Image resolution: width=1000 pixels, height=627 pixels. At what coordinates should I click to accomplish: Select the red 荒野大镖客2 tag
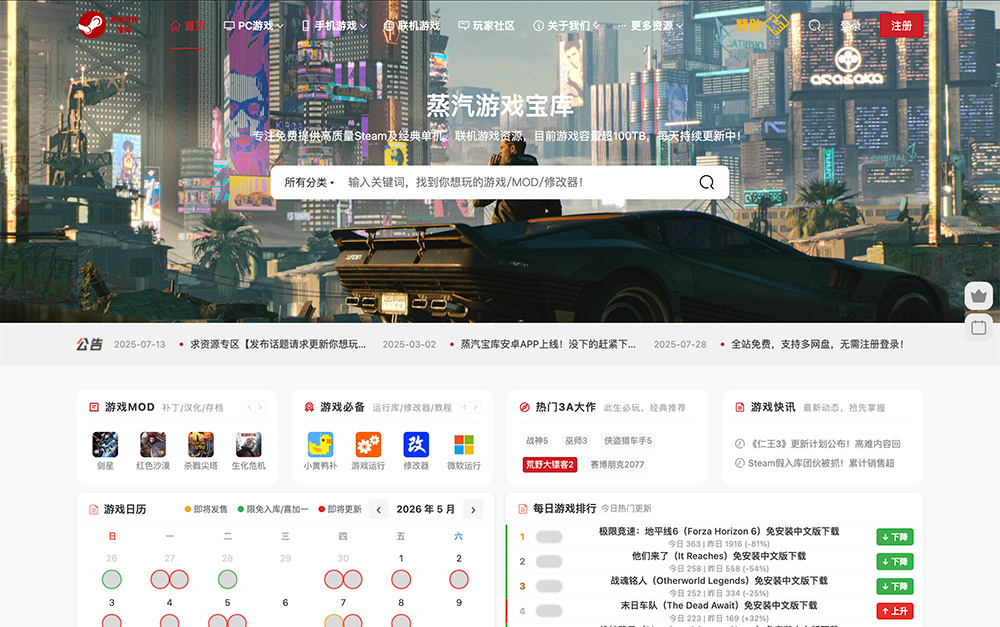pyautogui.click(x=550, y=464)
